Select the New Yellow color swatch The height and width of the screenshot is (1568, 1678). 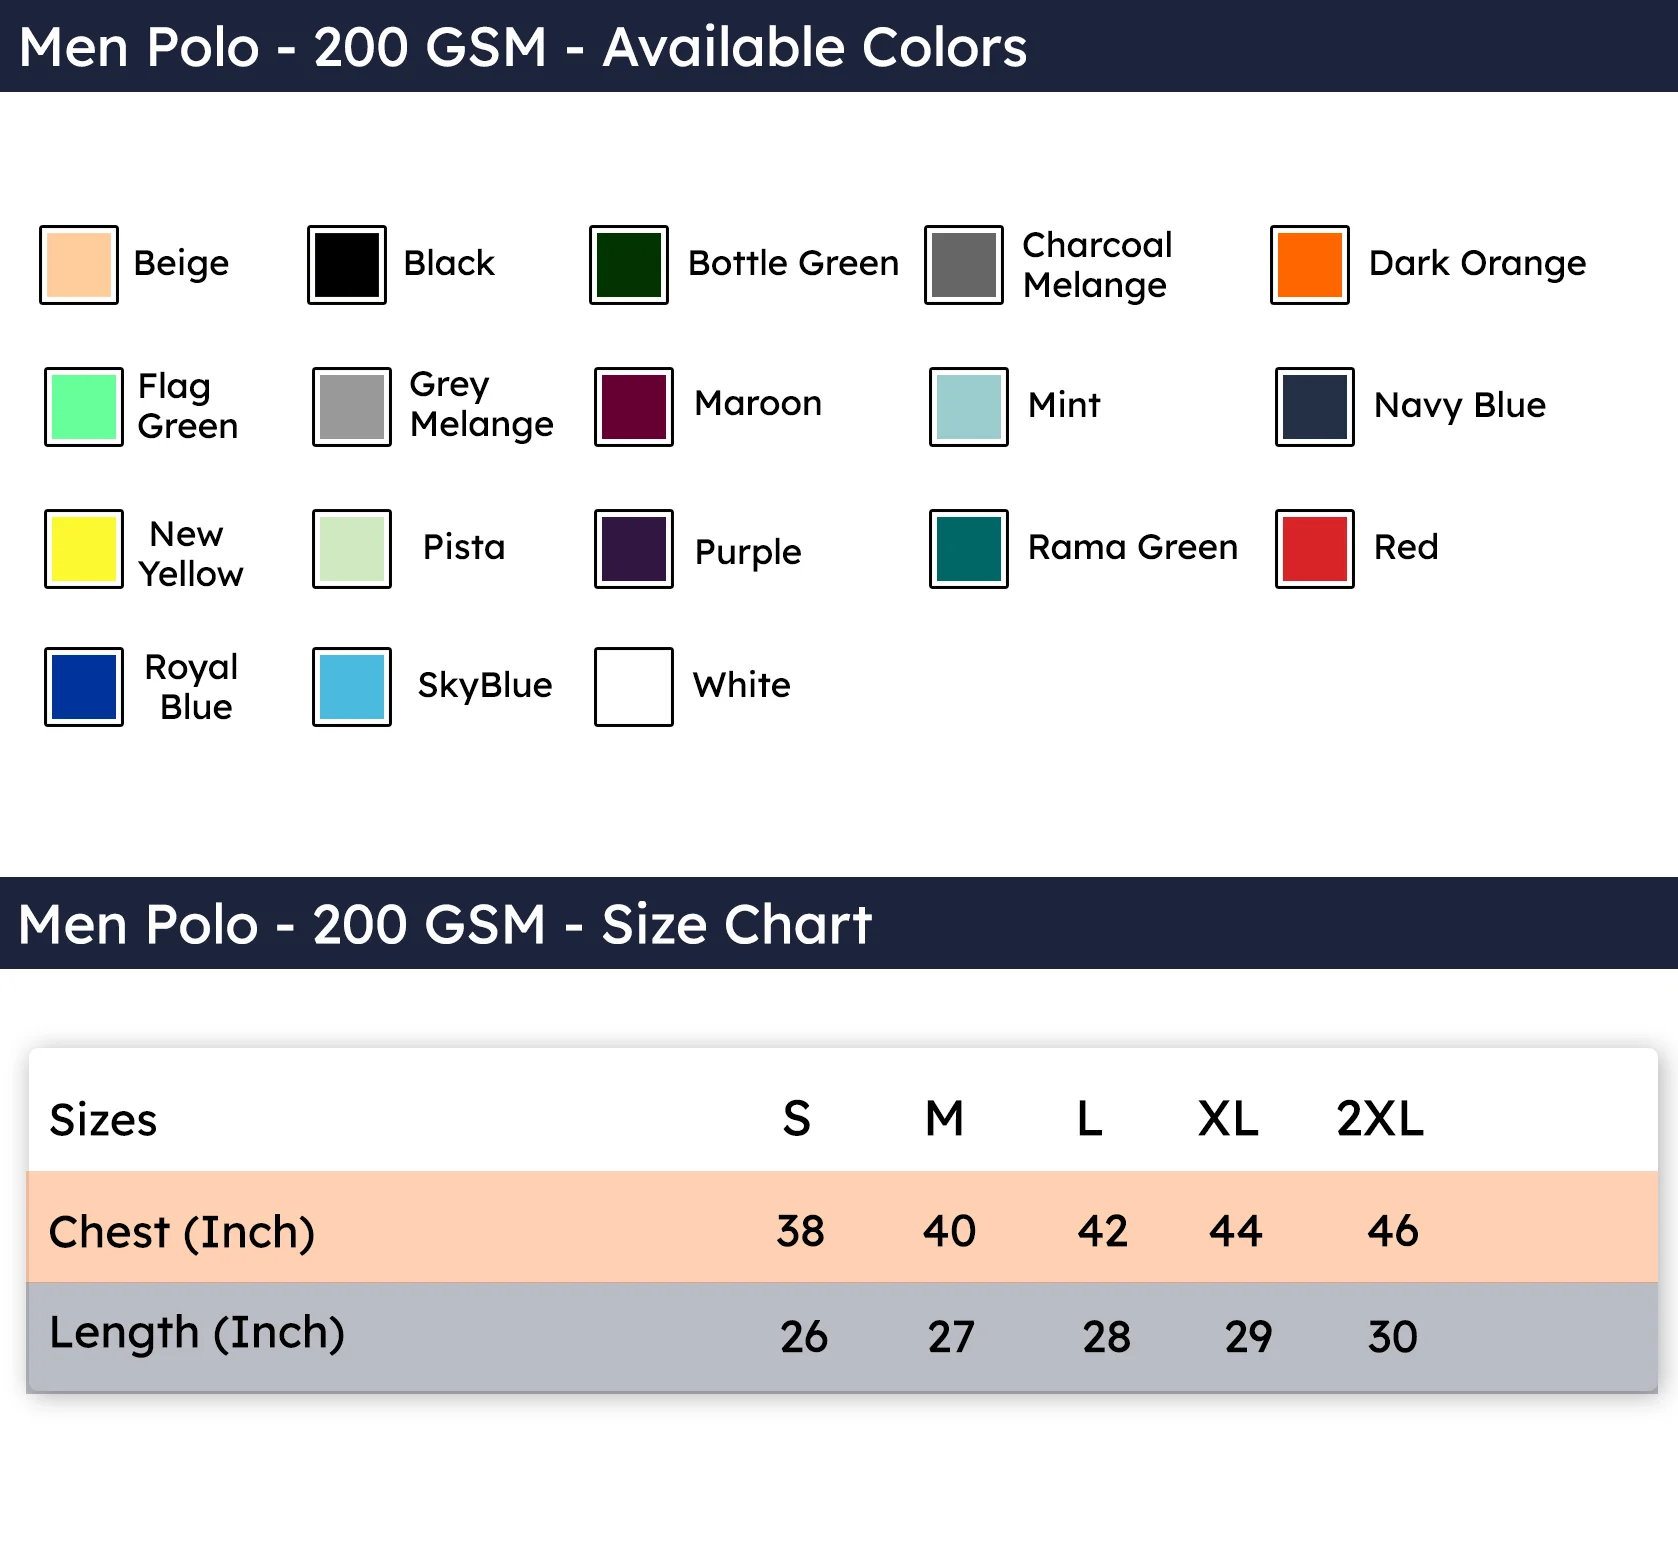pos(84,549)
